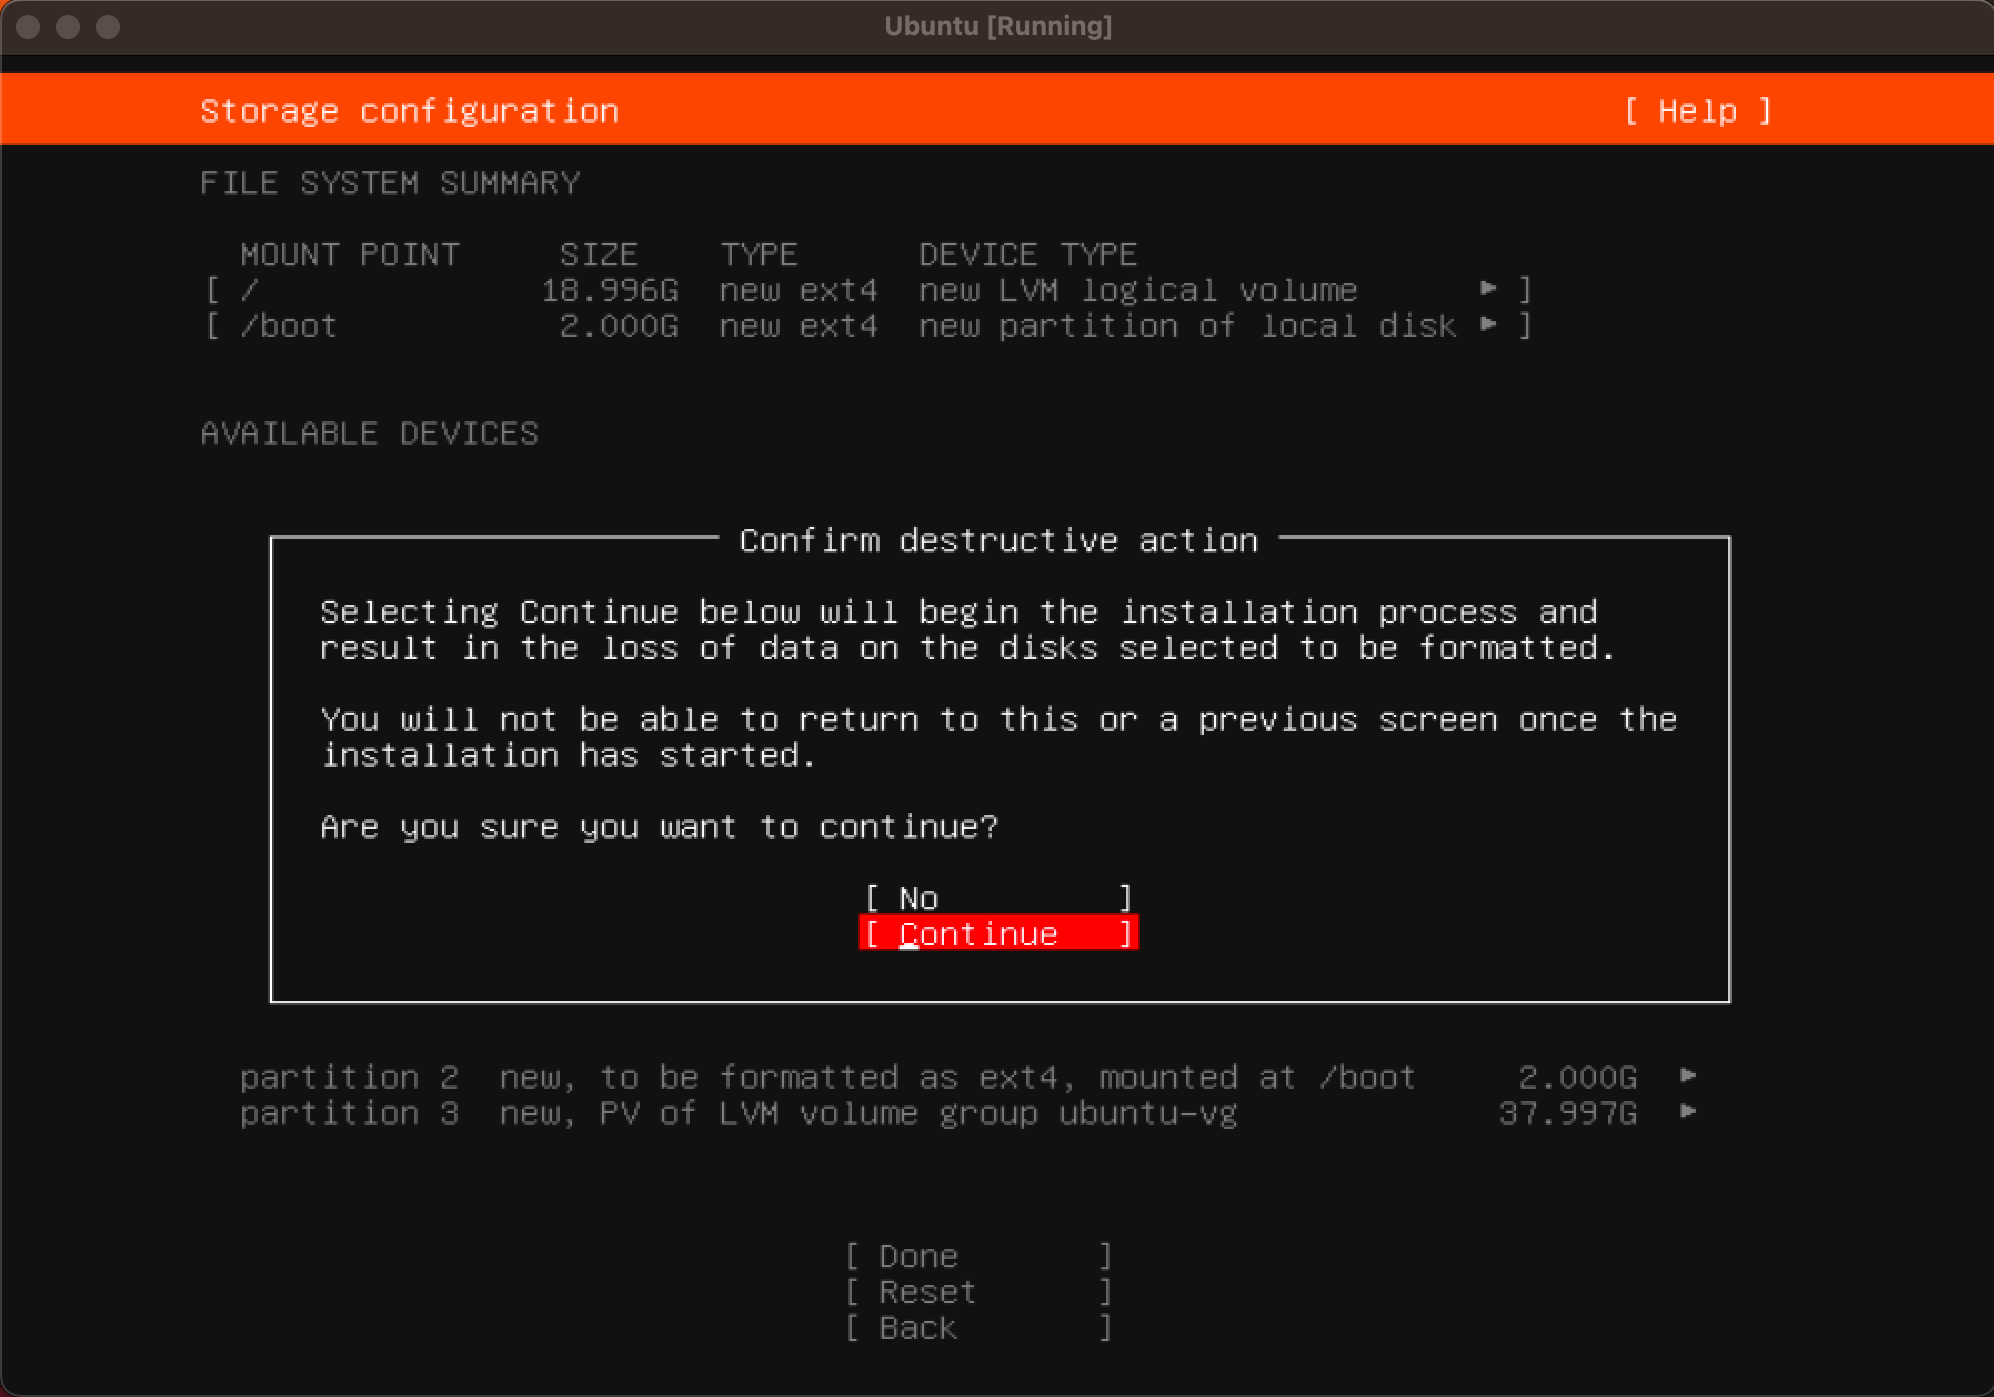Minimize the Ubuntu VM window
Screen dimensions: 1994x1397
click(x=68, y=27)
